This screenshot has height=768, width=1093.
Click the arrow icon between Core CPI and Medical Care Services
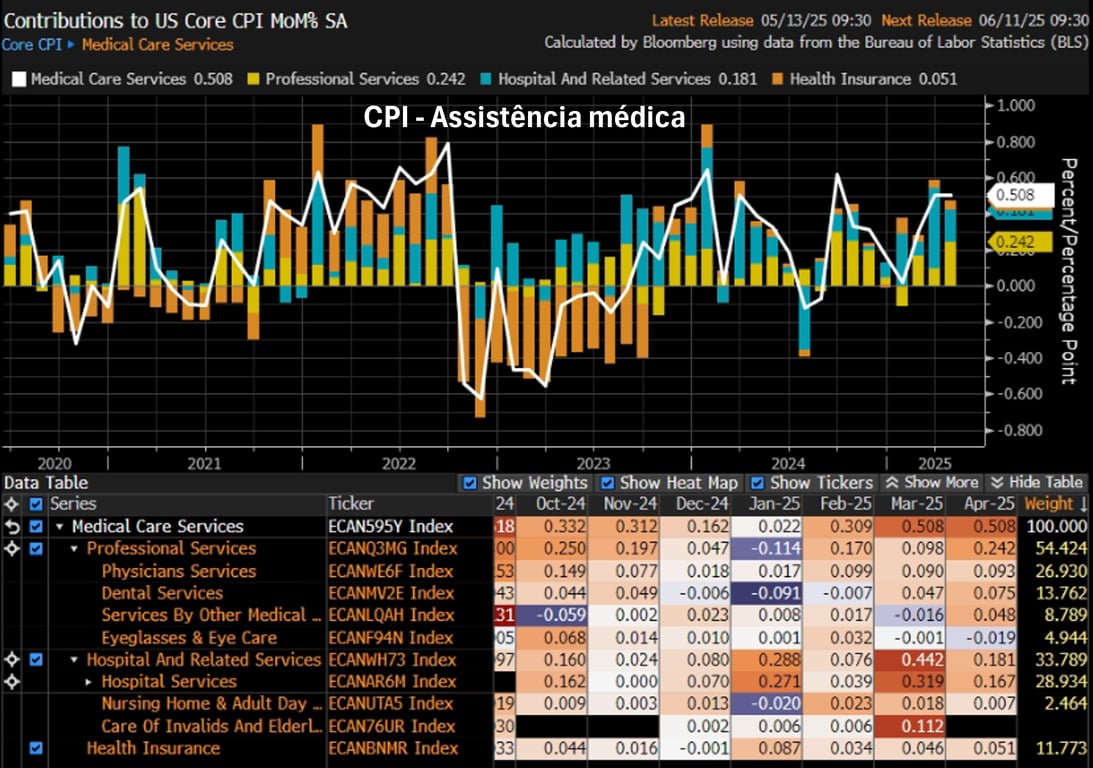[x=70, y=45]
